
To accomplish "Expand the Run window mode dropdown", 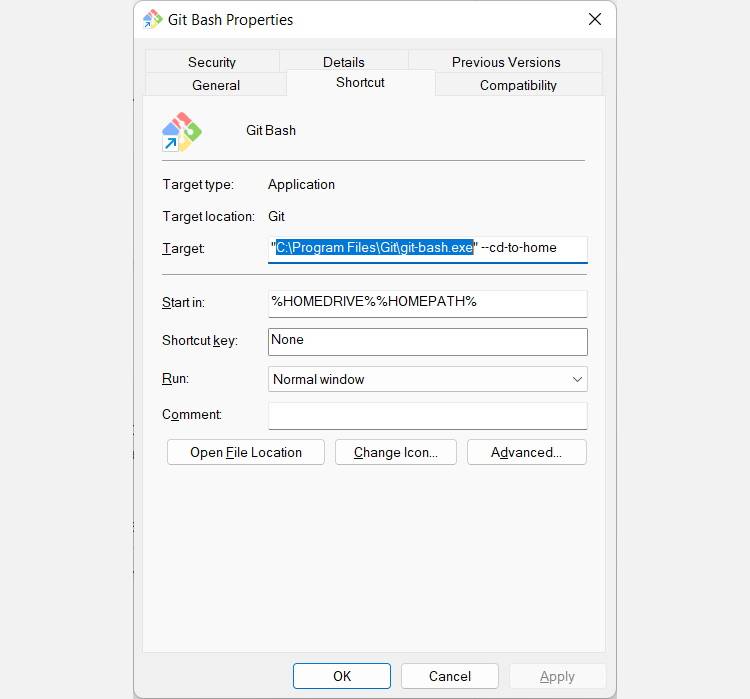I will pyautogui.click(x=428, y=379).
